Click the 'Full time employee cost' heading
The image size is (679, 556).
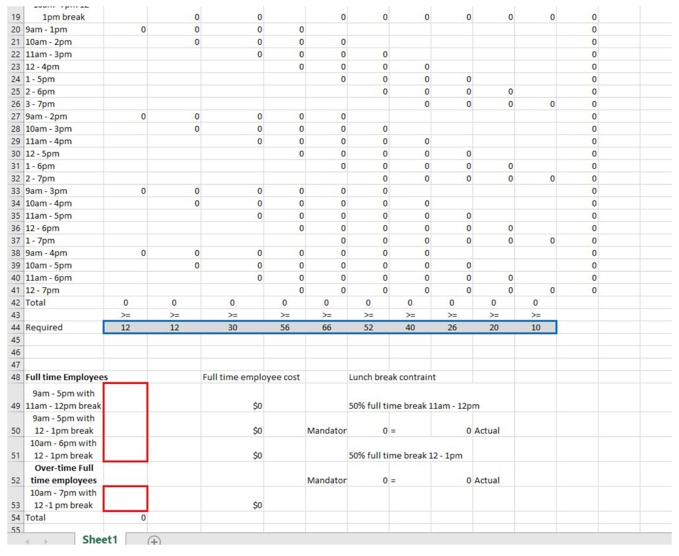tap(251, 377)
